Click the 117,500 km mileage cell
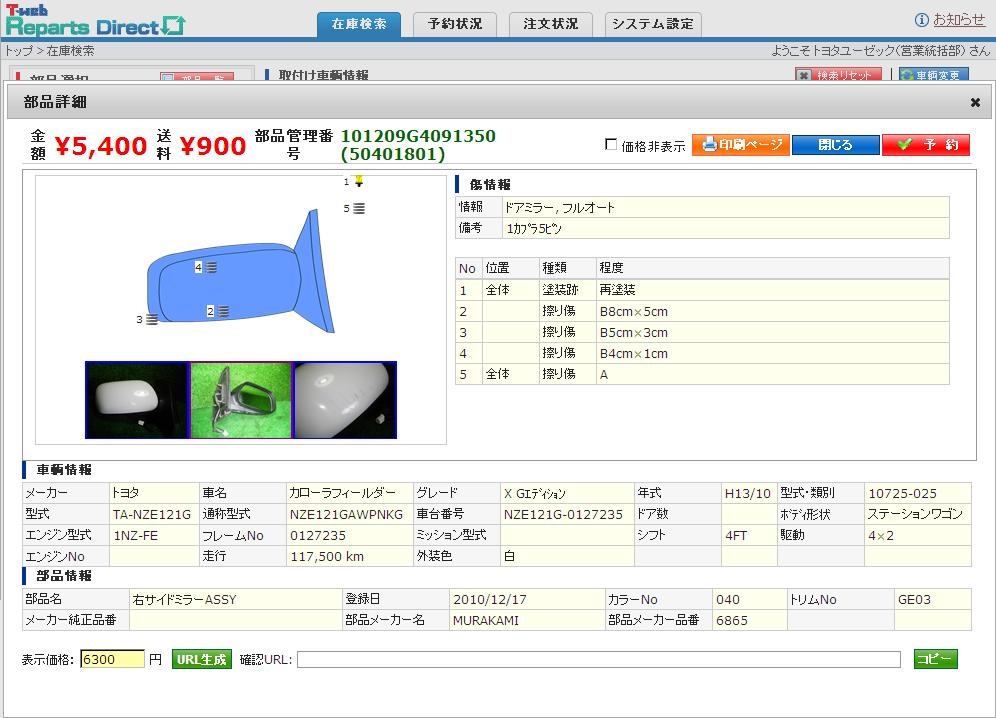Screen dimensions: 996x718 (350, 557)
